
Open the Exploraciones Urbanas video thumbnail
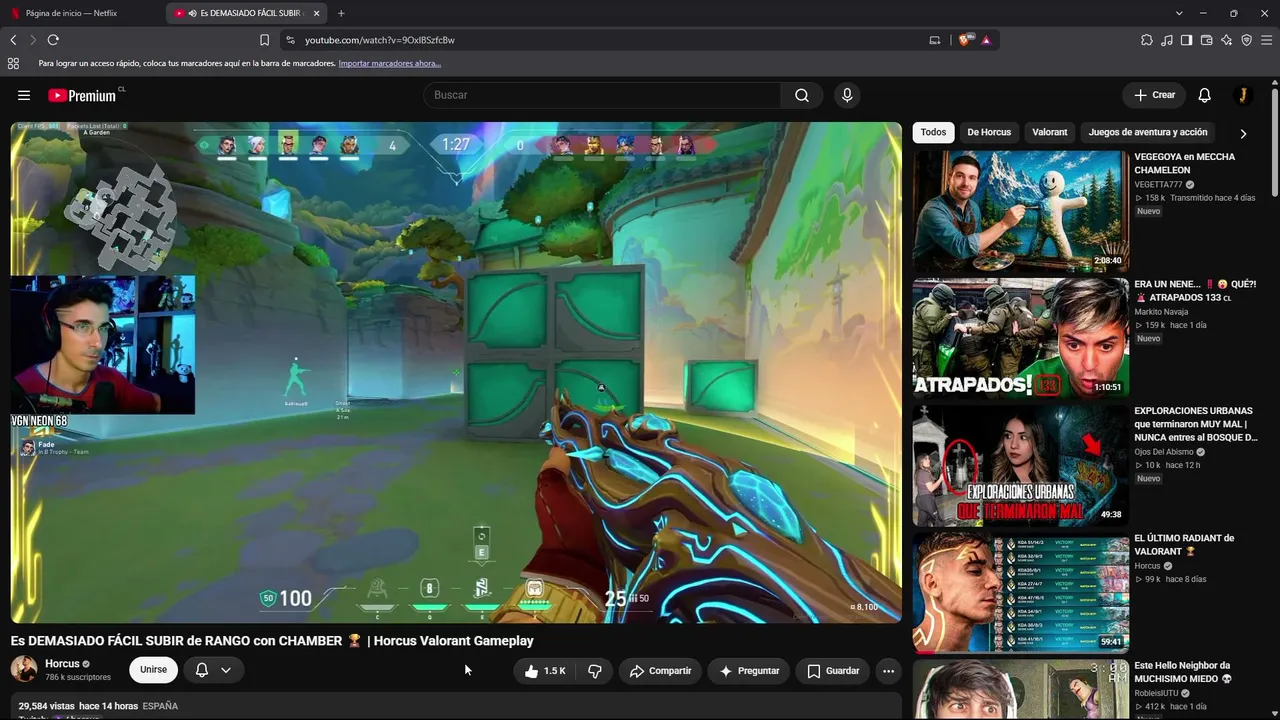[x=1020, y=465]
